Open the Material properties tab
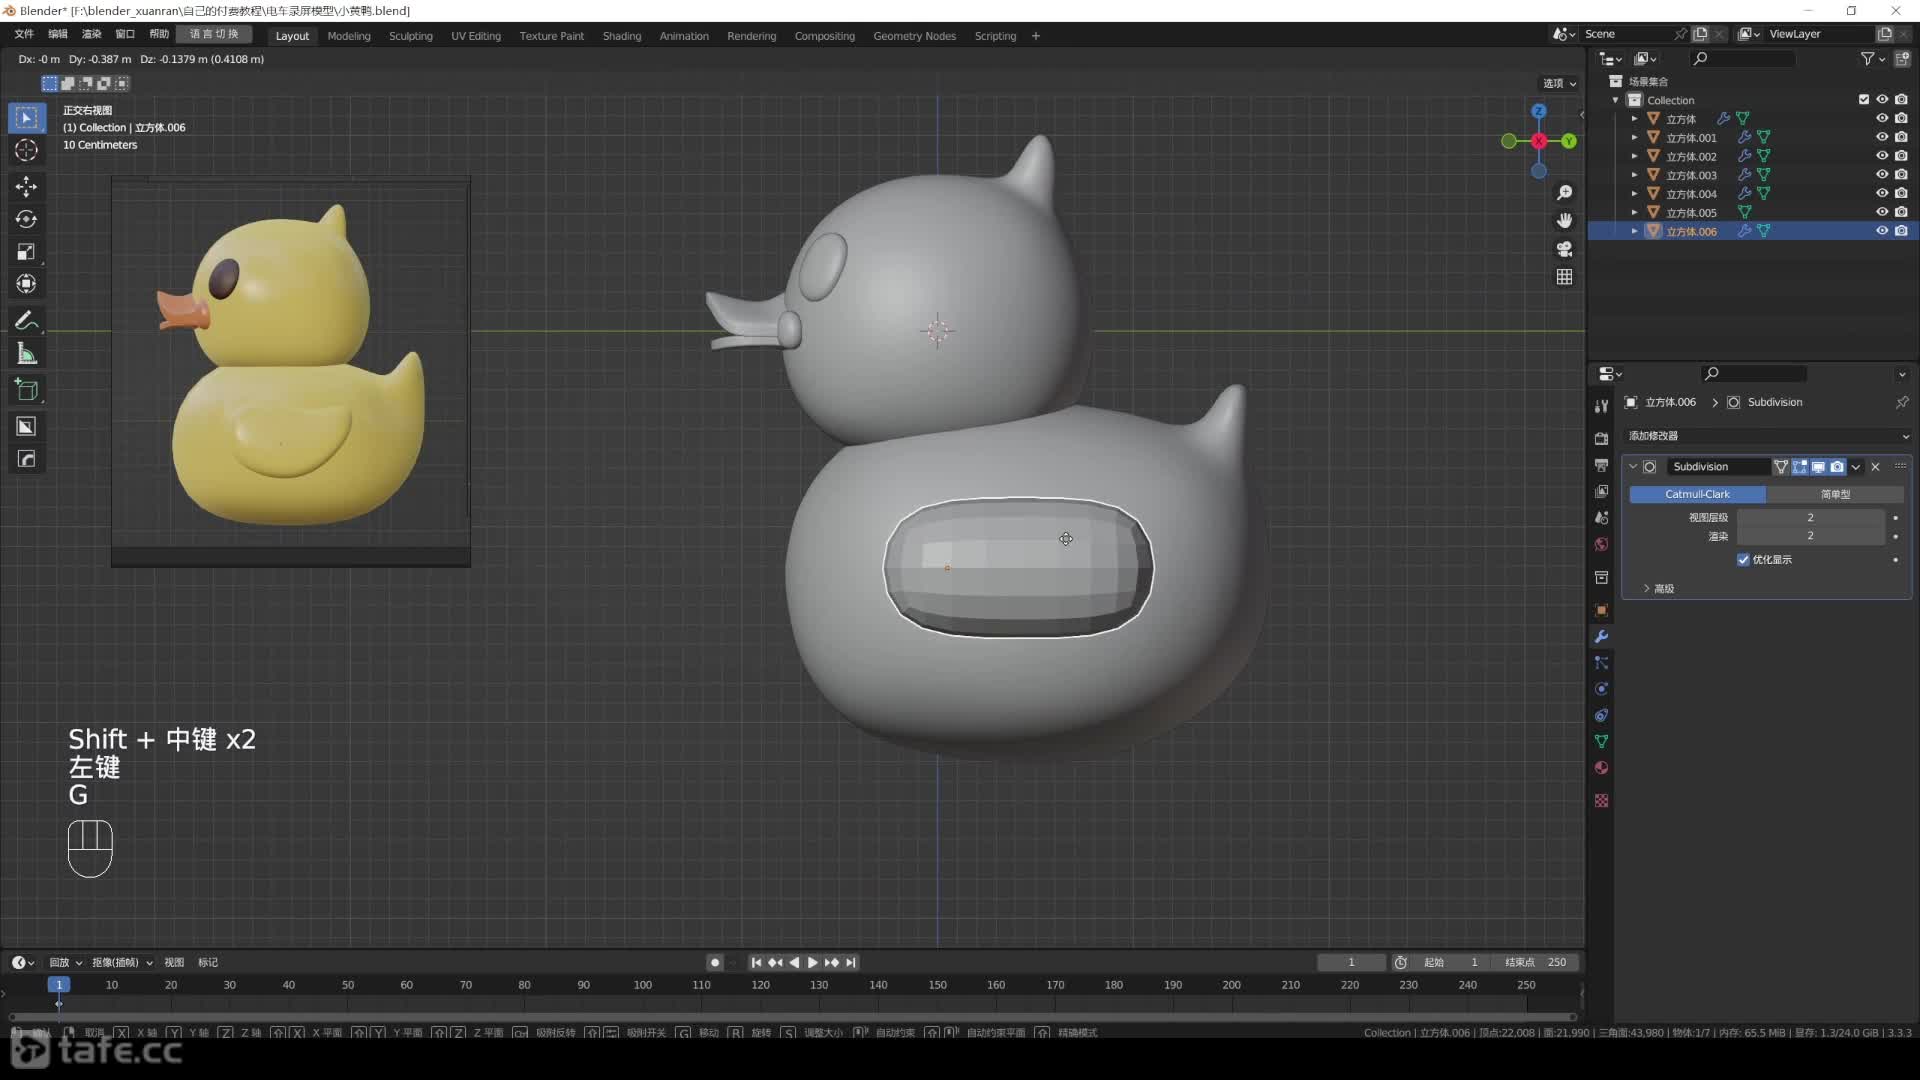 tap(1601, 768)
